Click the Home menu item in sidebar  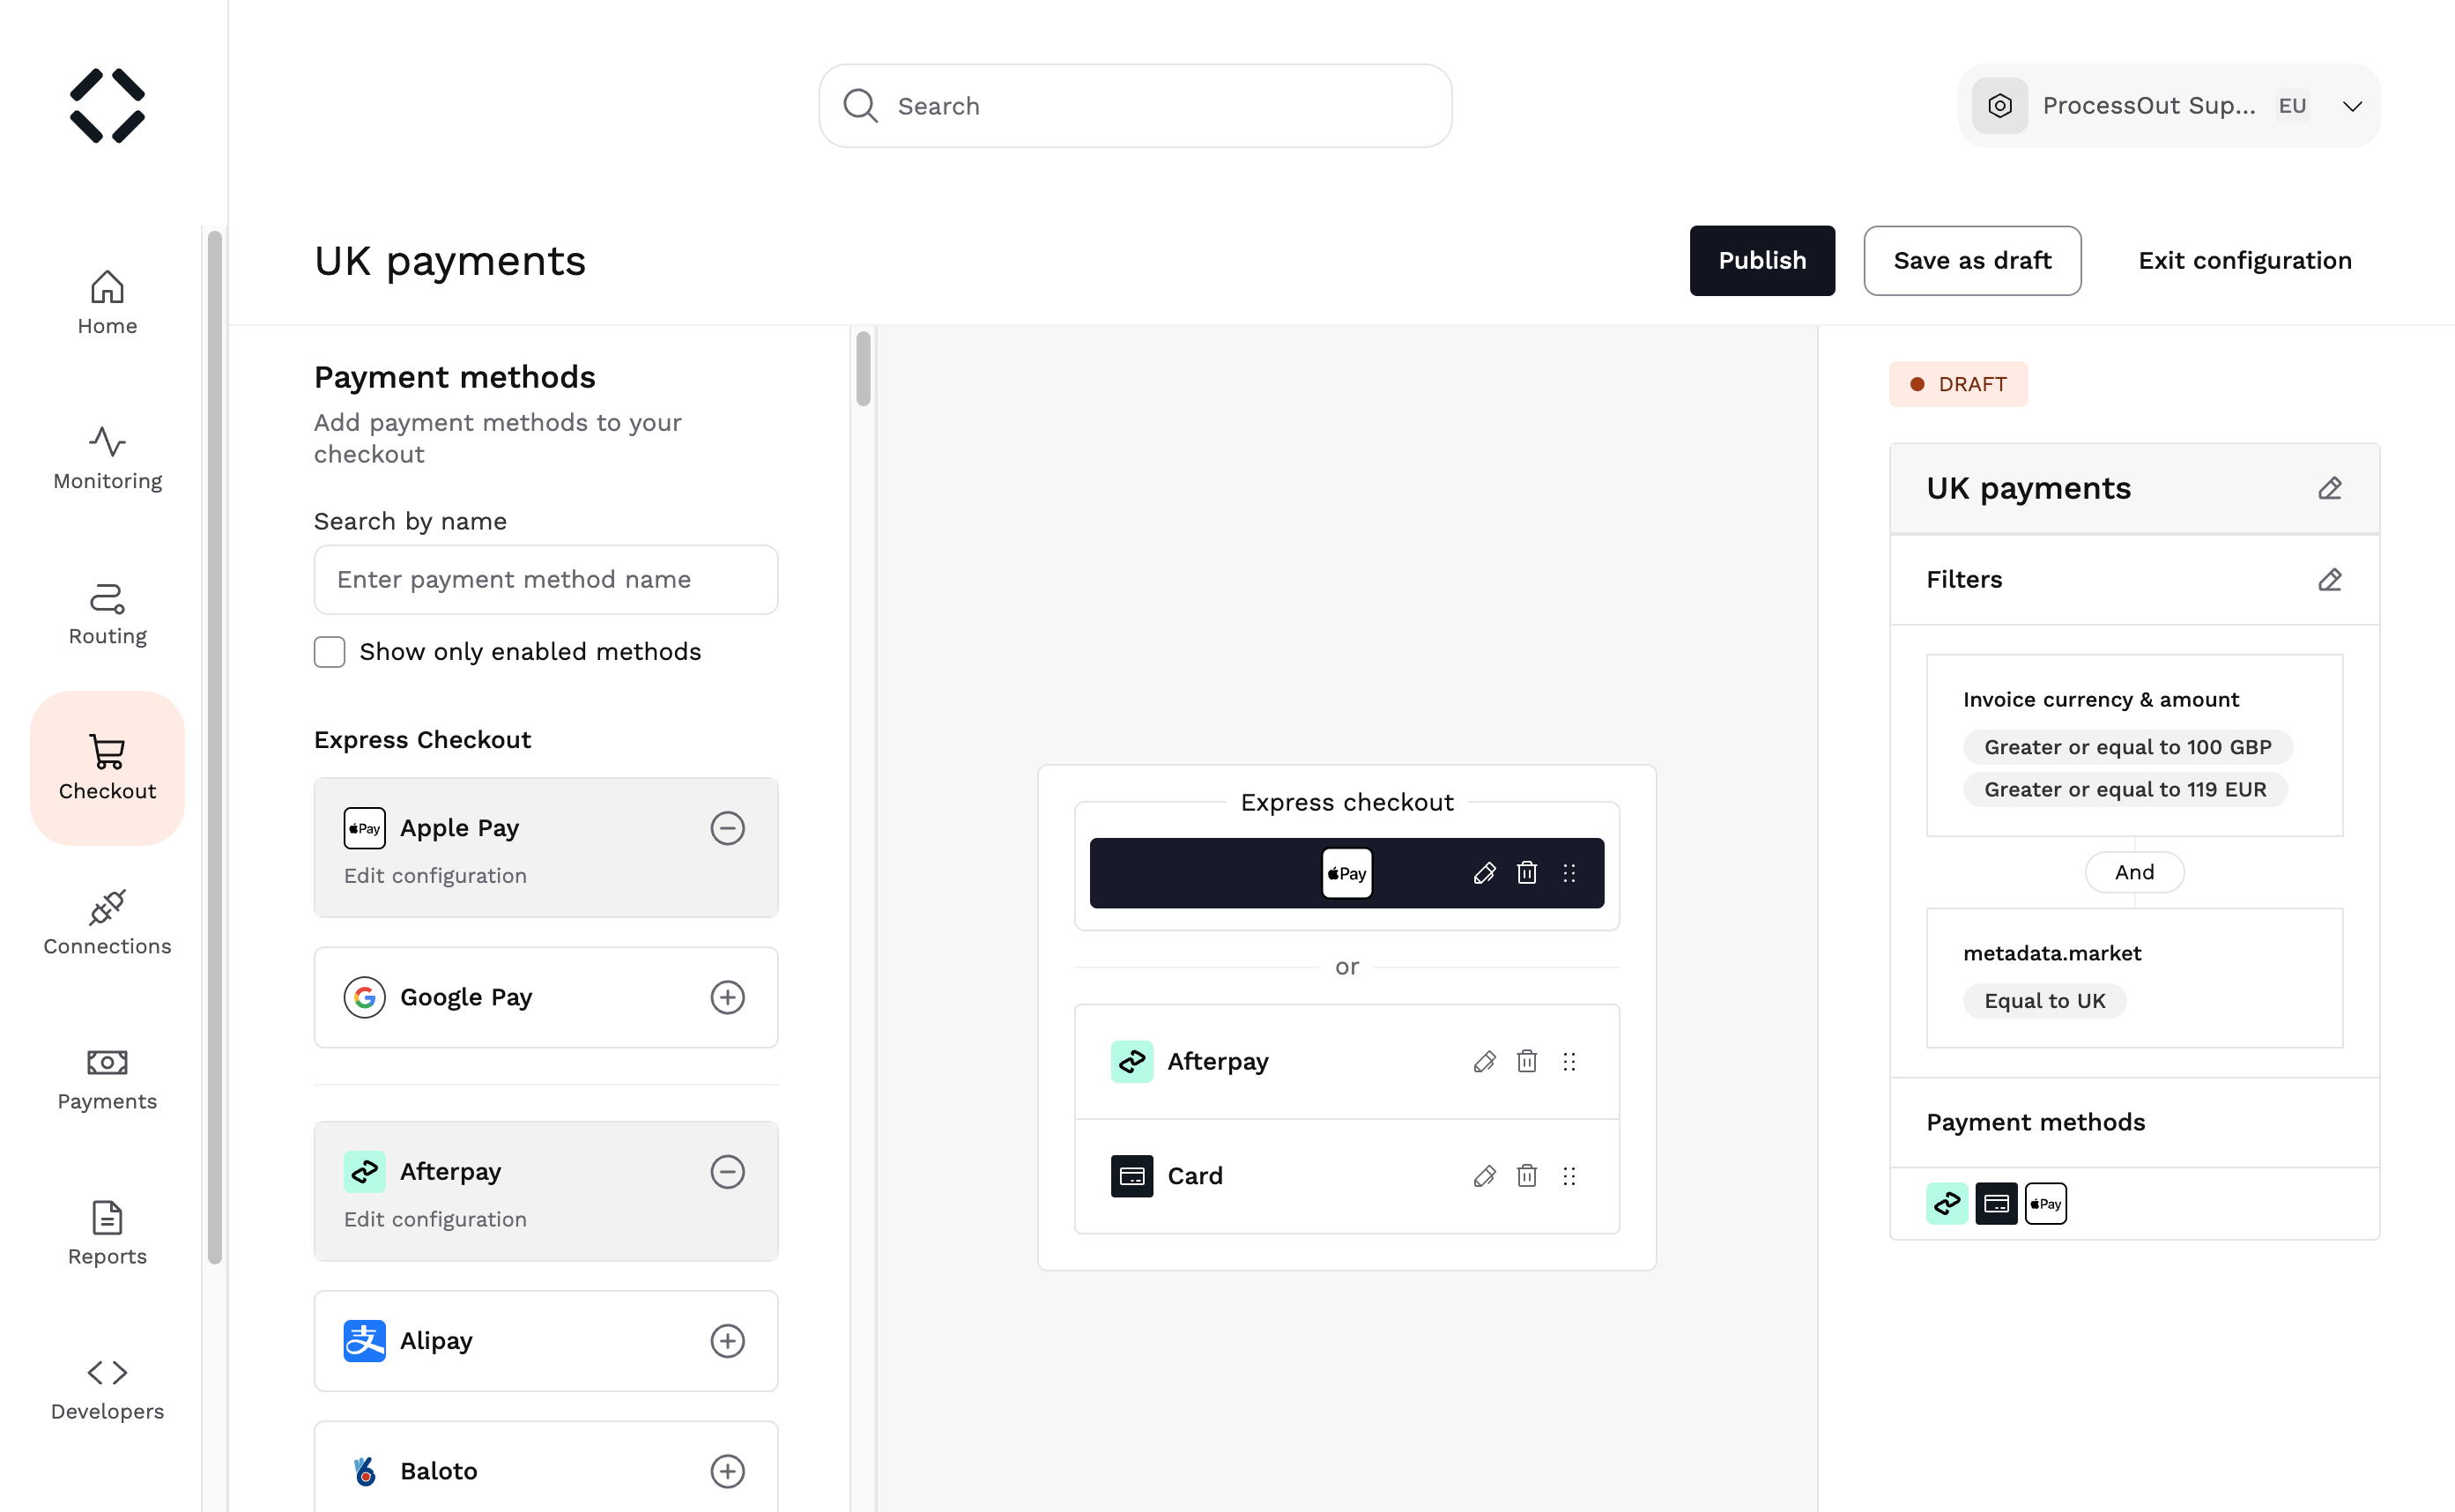pyautogui.click(x=105, y=301)
